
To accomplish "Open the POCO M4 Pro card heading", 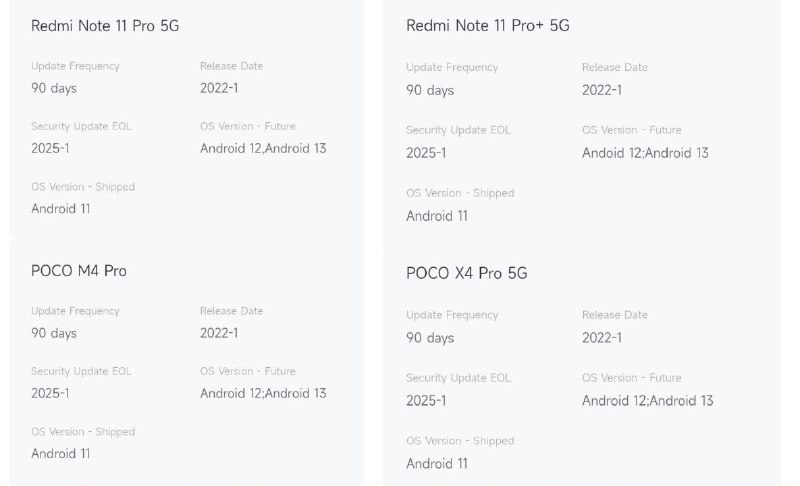I will 79,271.
